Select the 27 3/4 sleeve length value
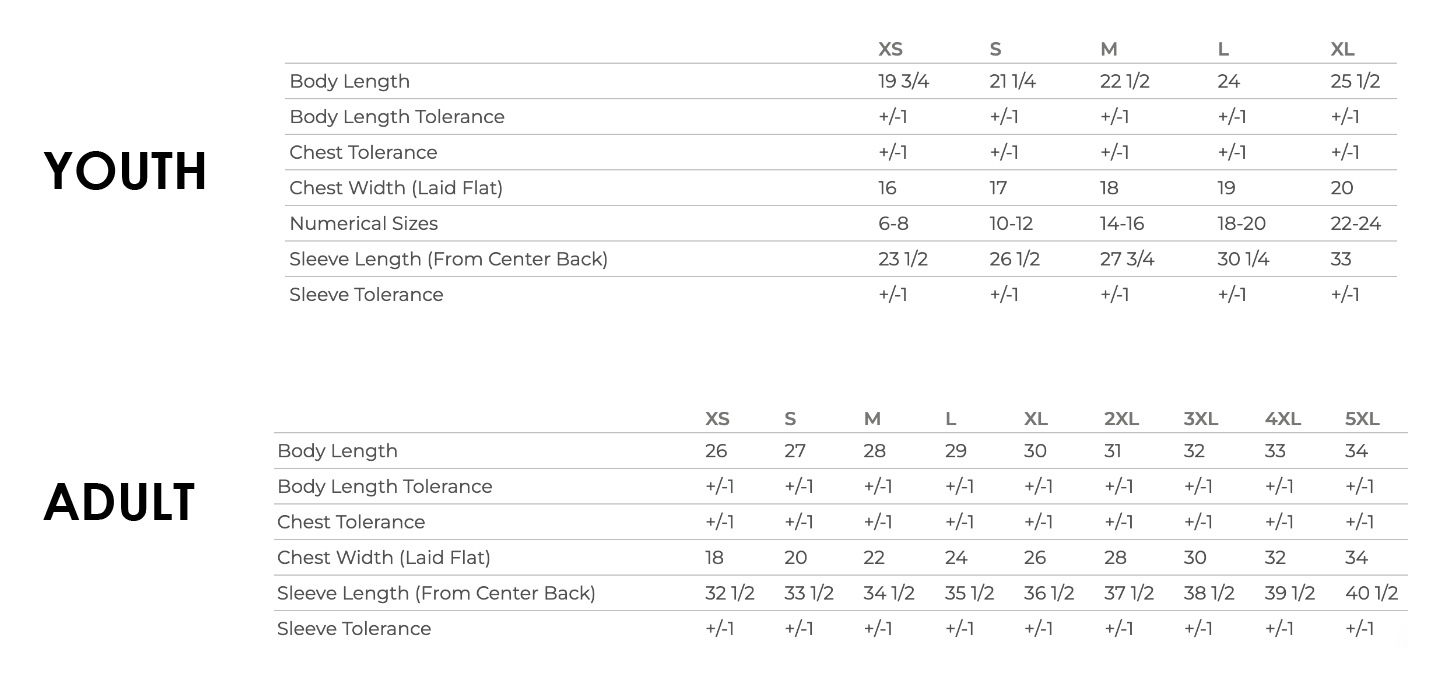Image resolution: width=1438 pixels, height=676 pixels. click(1127, 259)
